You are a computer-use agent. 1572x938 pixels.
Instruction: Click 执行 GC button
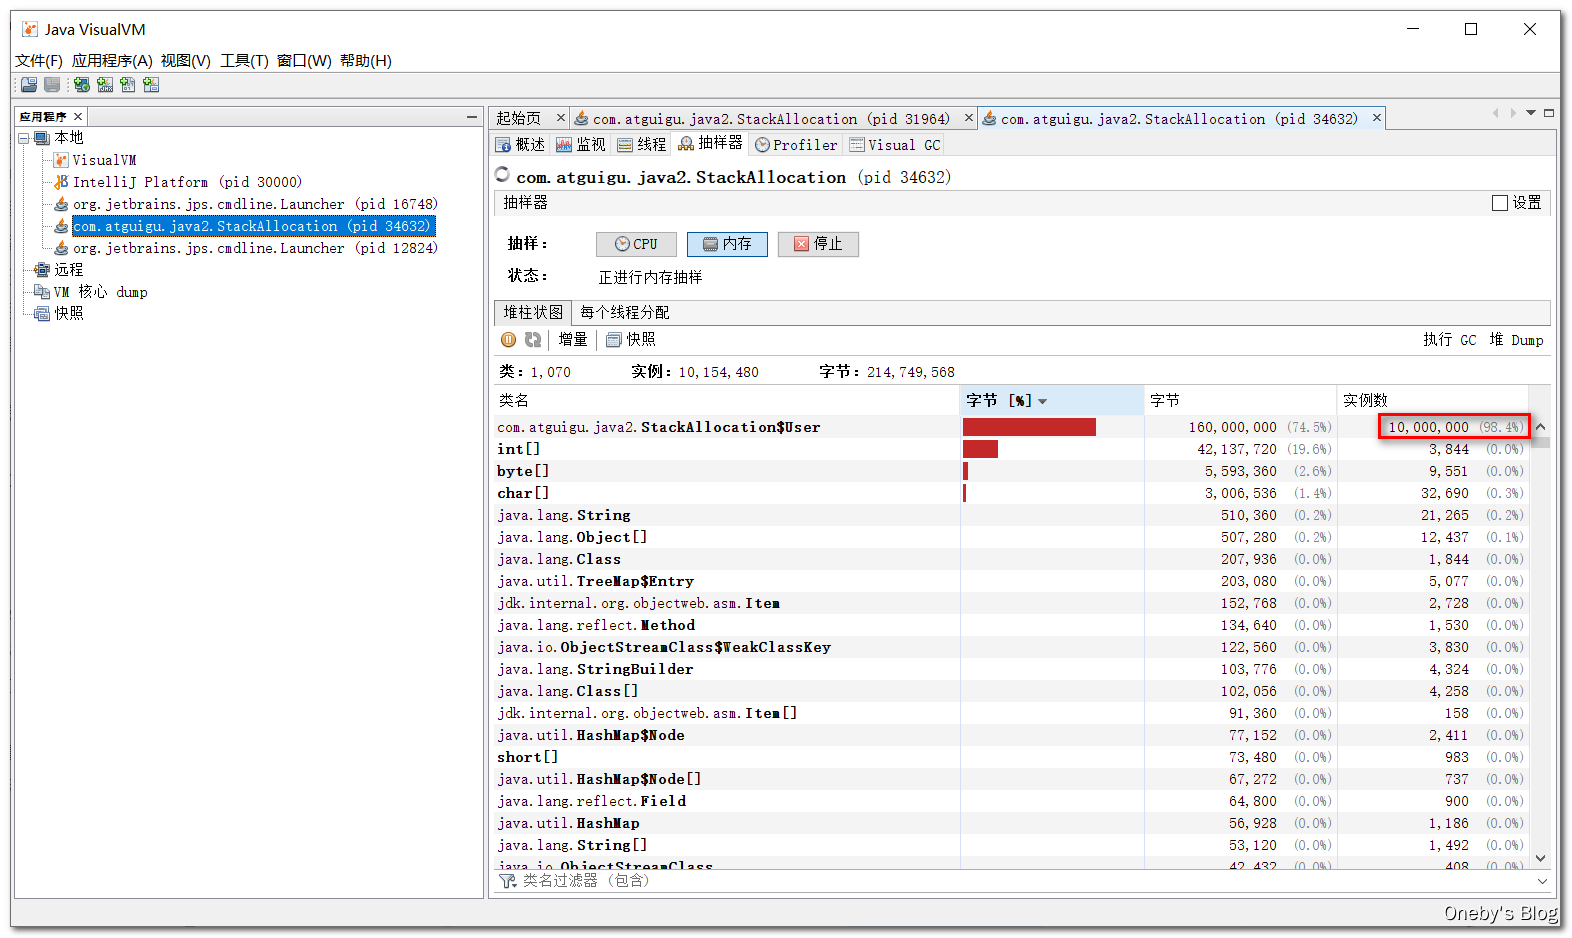coord(1450,340)
